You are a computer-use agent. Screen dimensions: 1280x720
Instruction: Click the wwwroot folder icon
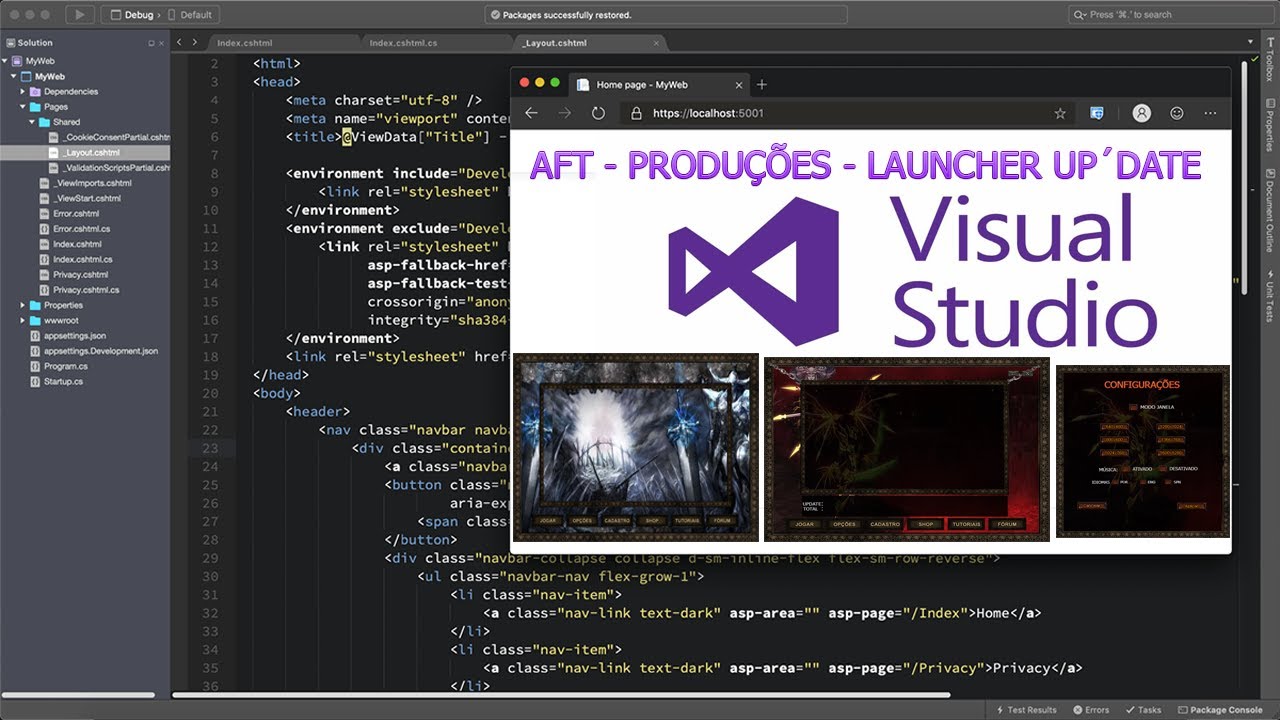(36, 321)
